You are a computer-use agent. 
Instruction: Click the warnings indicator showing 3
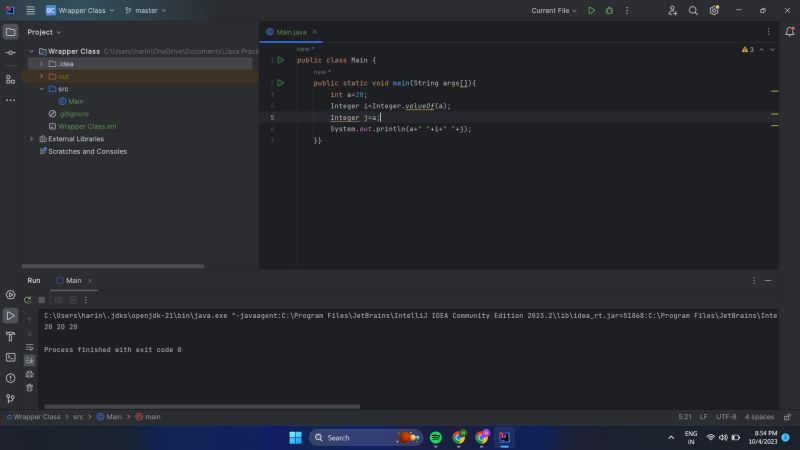coord(747,49)
